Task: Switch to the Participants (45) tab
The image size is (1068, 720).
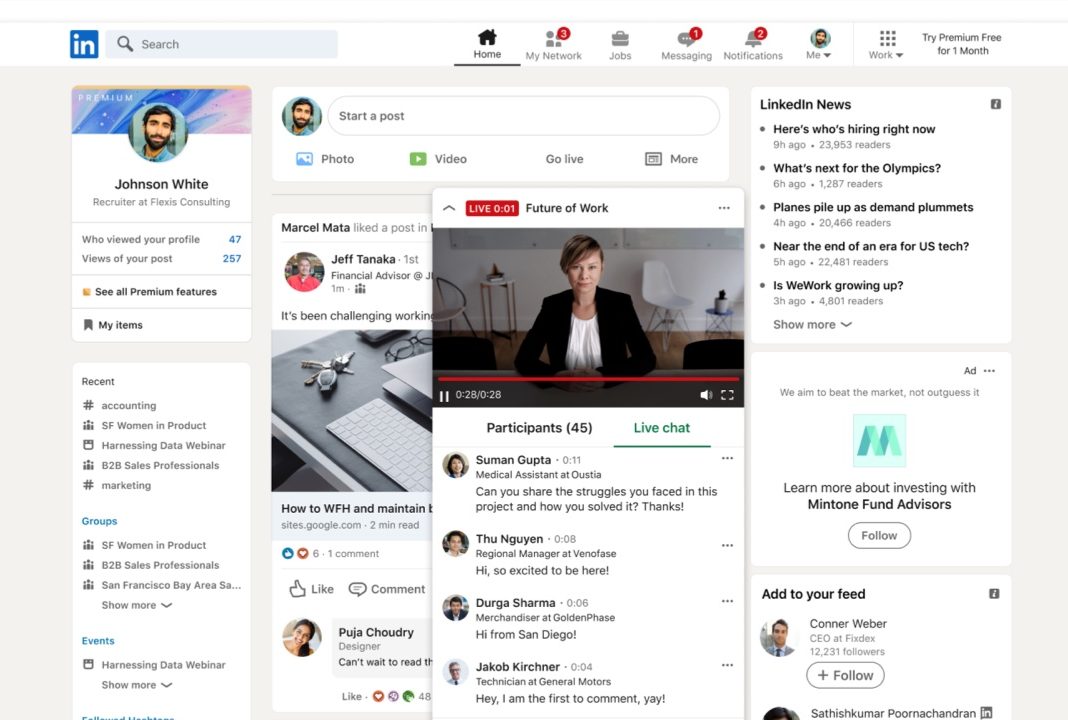Action: tap(539, 428)
